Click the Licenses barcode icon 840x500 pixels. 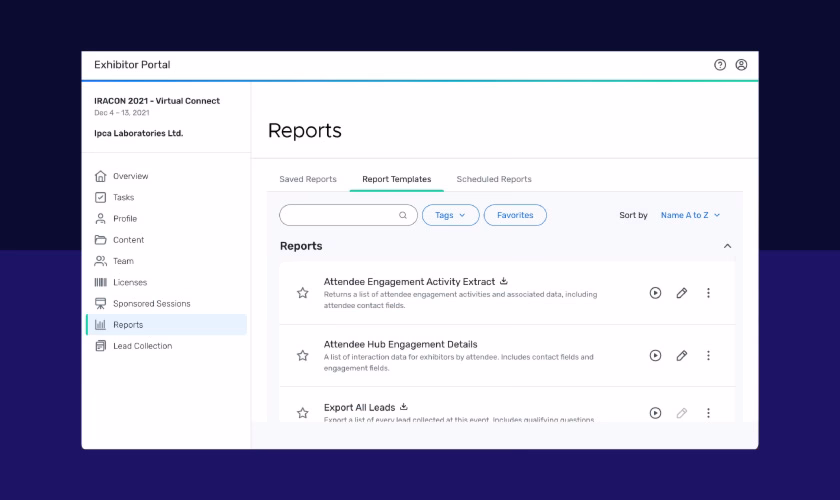(100, 282)
